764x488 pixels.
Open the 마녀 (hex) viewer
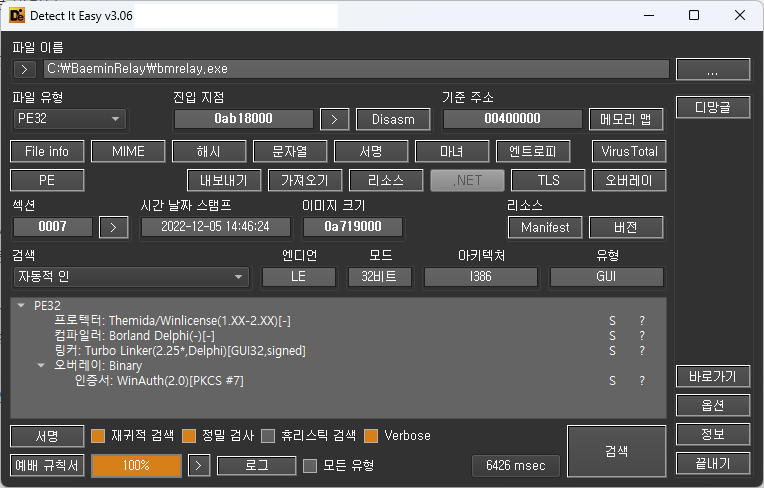452,151
